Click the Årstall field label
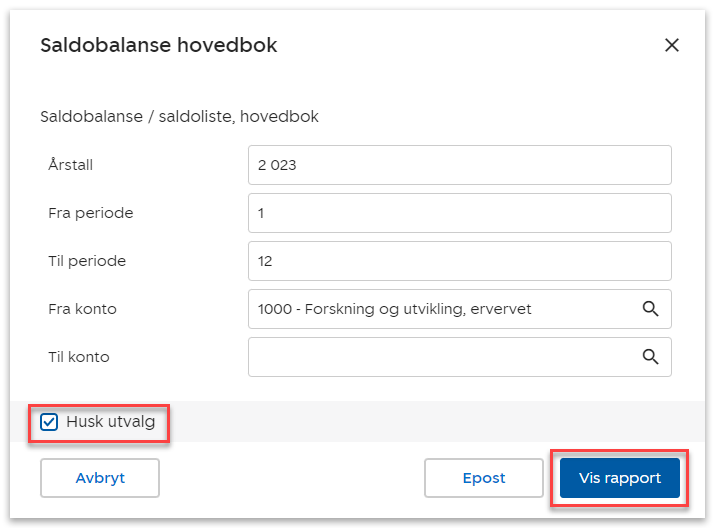Viewport: 718px width, 528px height. coord(70,165)
